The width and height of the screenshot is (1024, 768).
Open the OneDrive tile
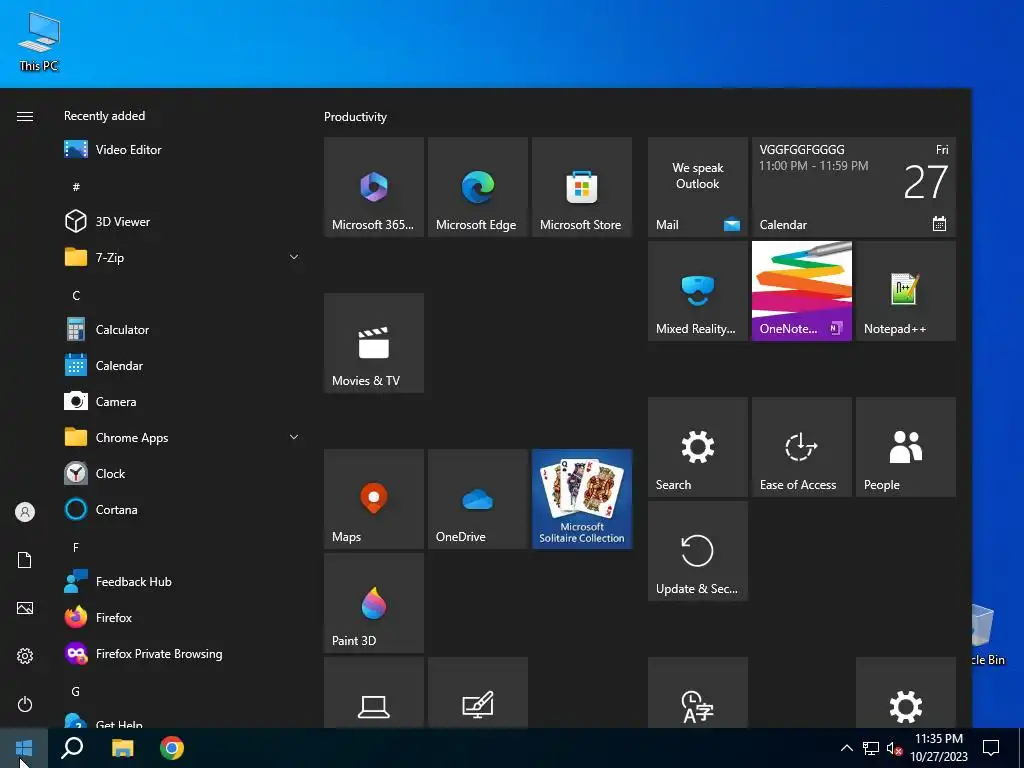pyautogui.click(x=477, y=499)
